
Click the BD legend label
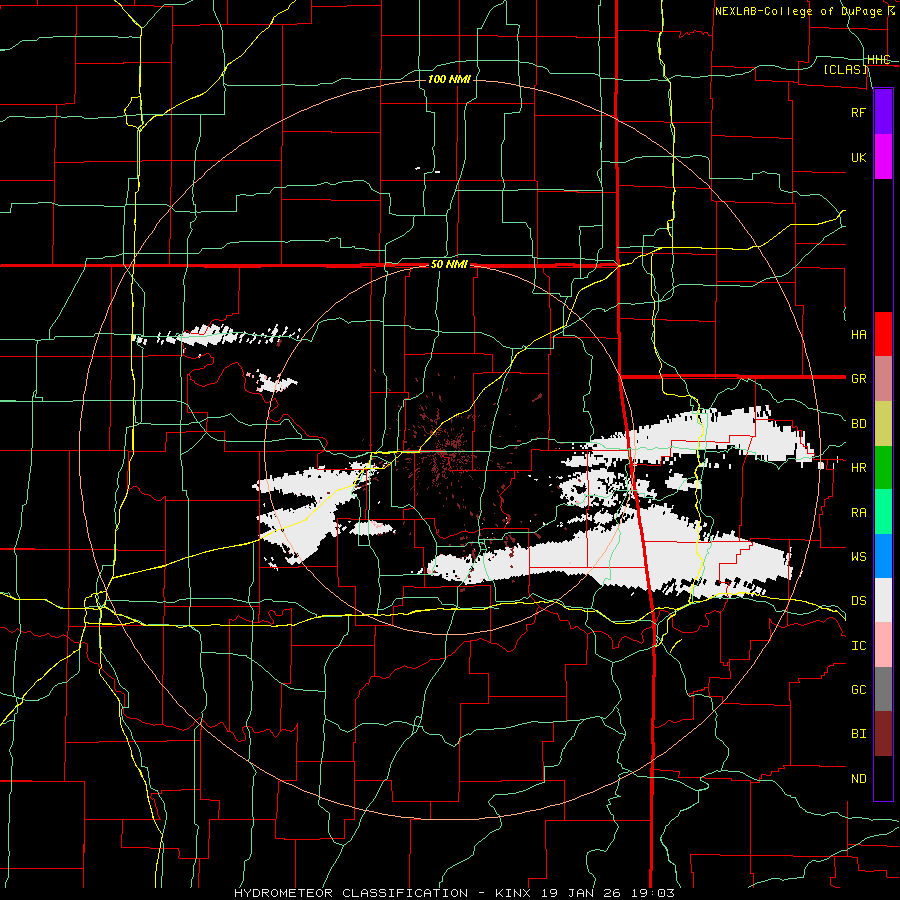click(858, 424)
